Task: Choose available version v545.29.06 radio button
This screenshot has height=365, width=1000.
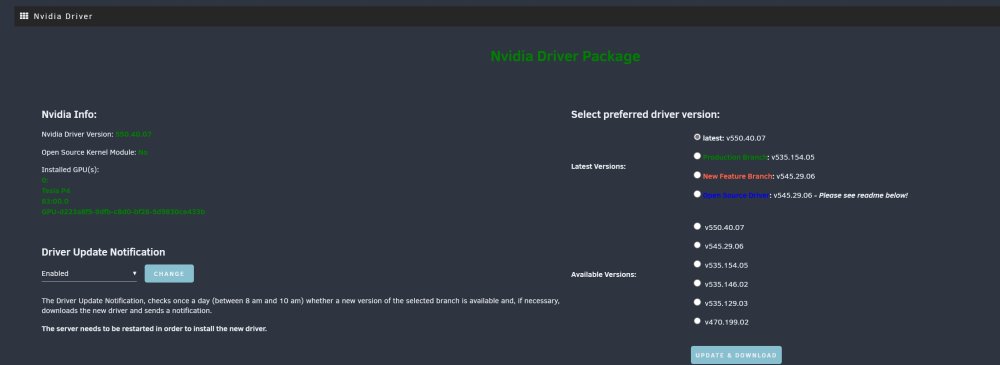Action: (697, 245)
